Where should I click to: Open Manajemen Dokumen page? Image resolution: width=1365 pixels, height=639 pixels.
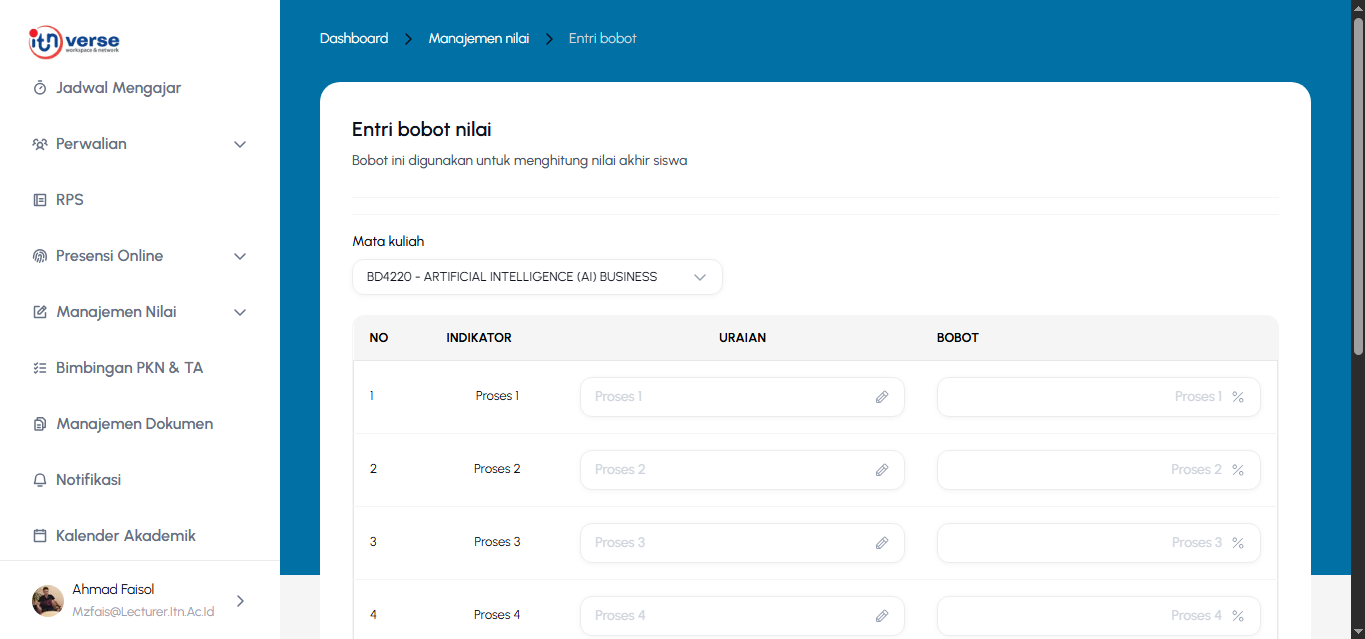[x=135, y=424]
